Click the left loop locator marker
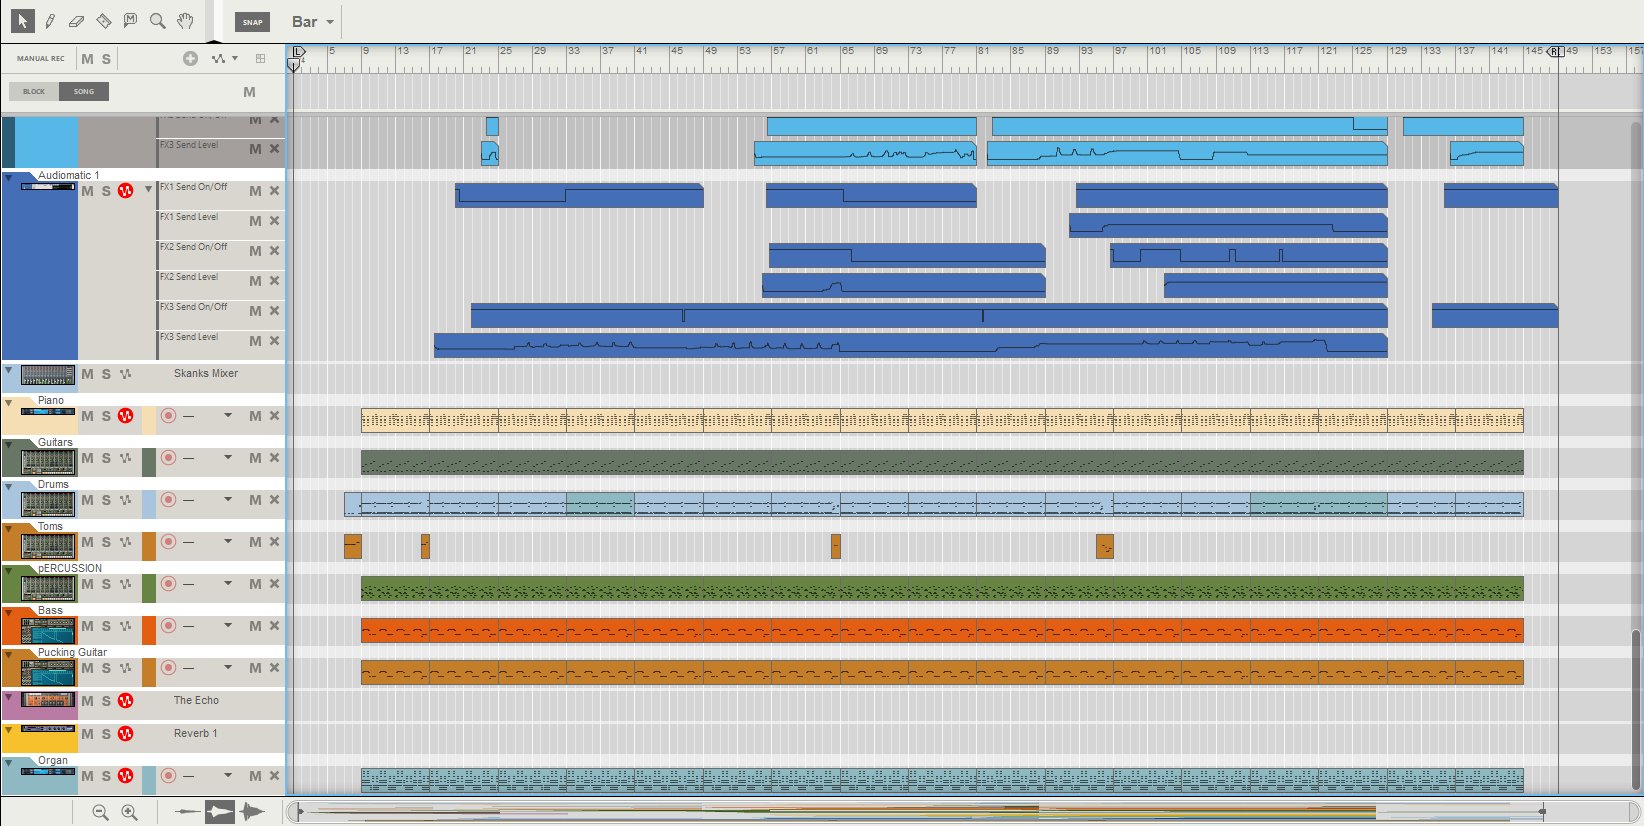 coord(298,51)
